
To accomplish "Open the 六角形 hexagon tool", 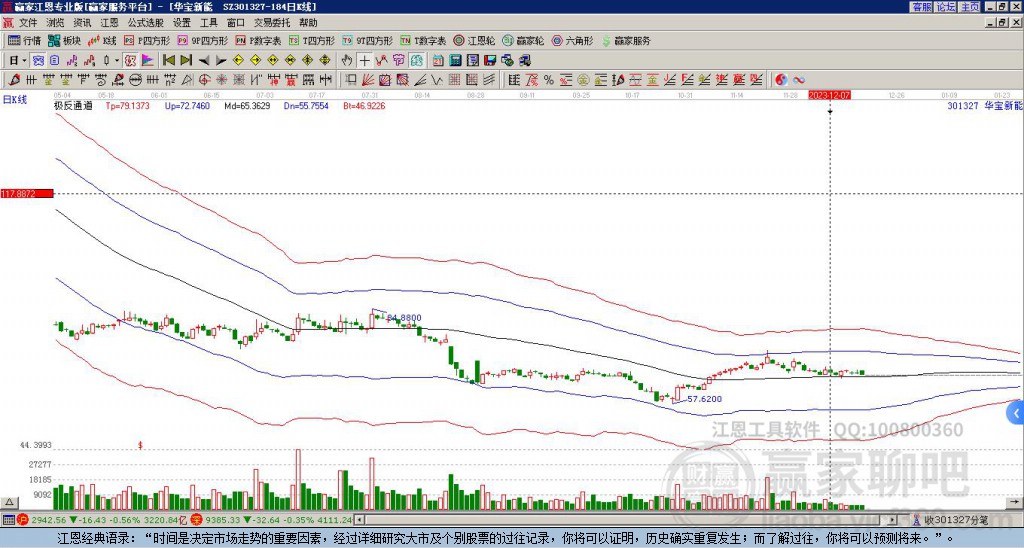I will point(572,40).
